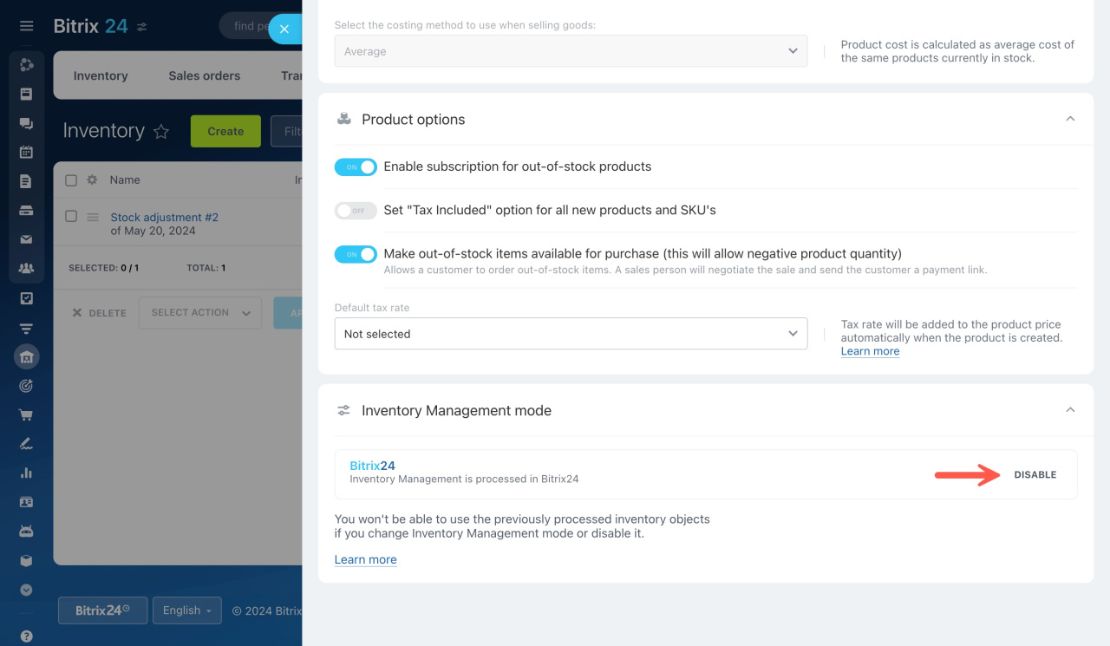Open Learn more link under tax rate
Screen dimensions: 1110x646
(870, 351)
